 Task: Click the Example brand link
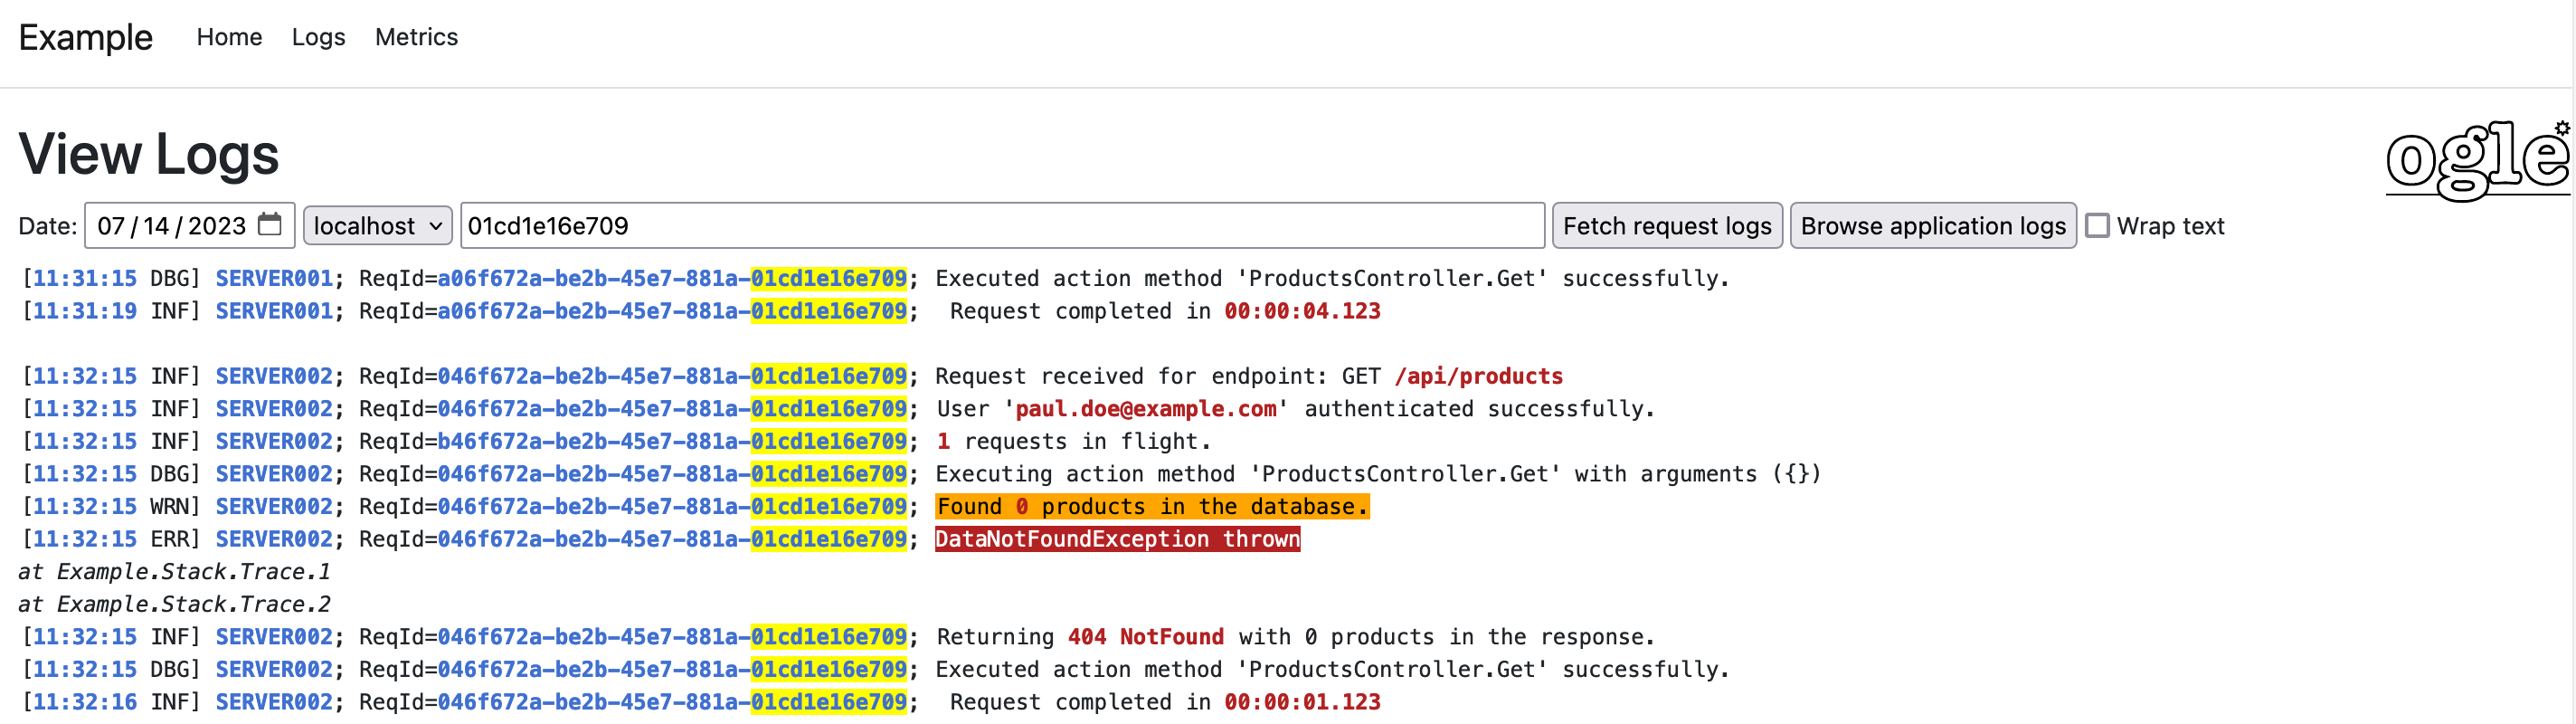pos(85,37)
